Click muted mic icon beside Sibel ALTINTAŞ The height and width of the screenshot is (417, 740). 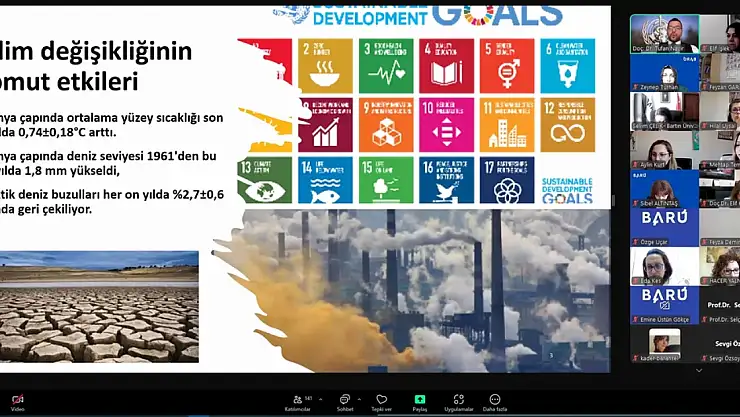[x=635, y=203]
